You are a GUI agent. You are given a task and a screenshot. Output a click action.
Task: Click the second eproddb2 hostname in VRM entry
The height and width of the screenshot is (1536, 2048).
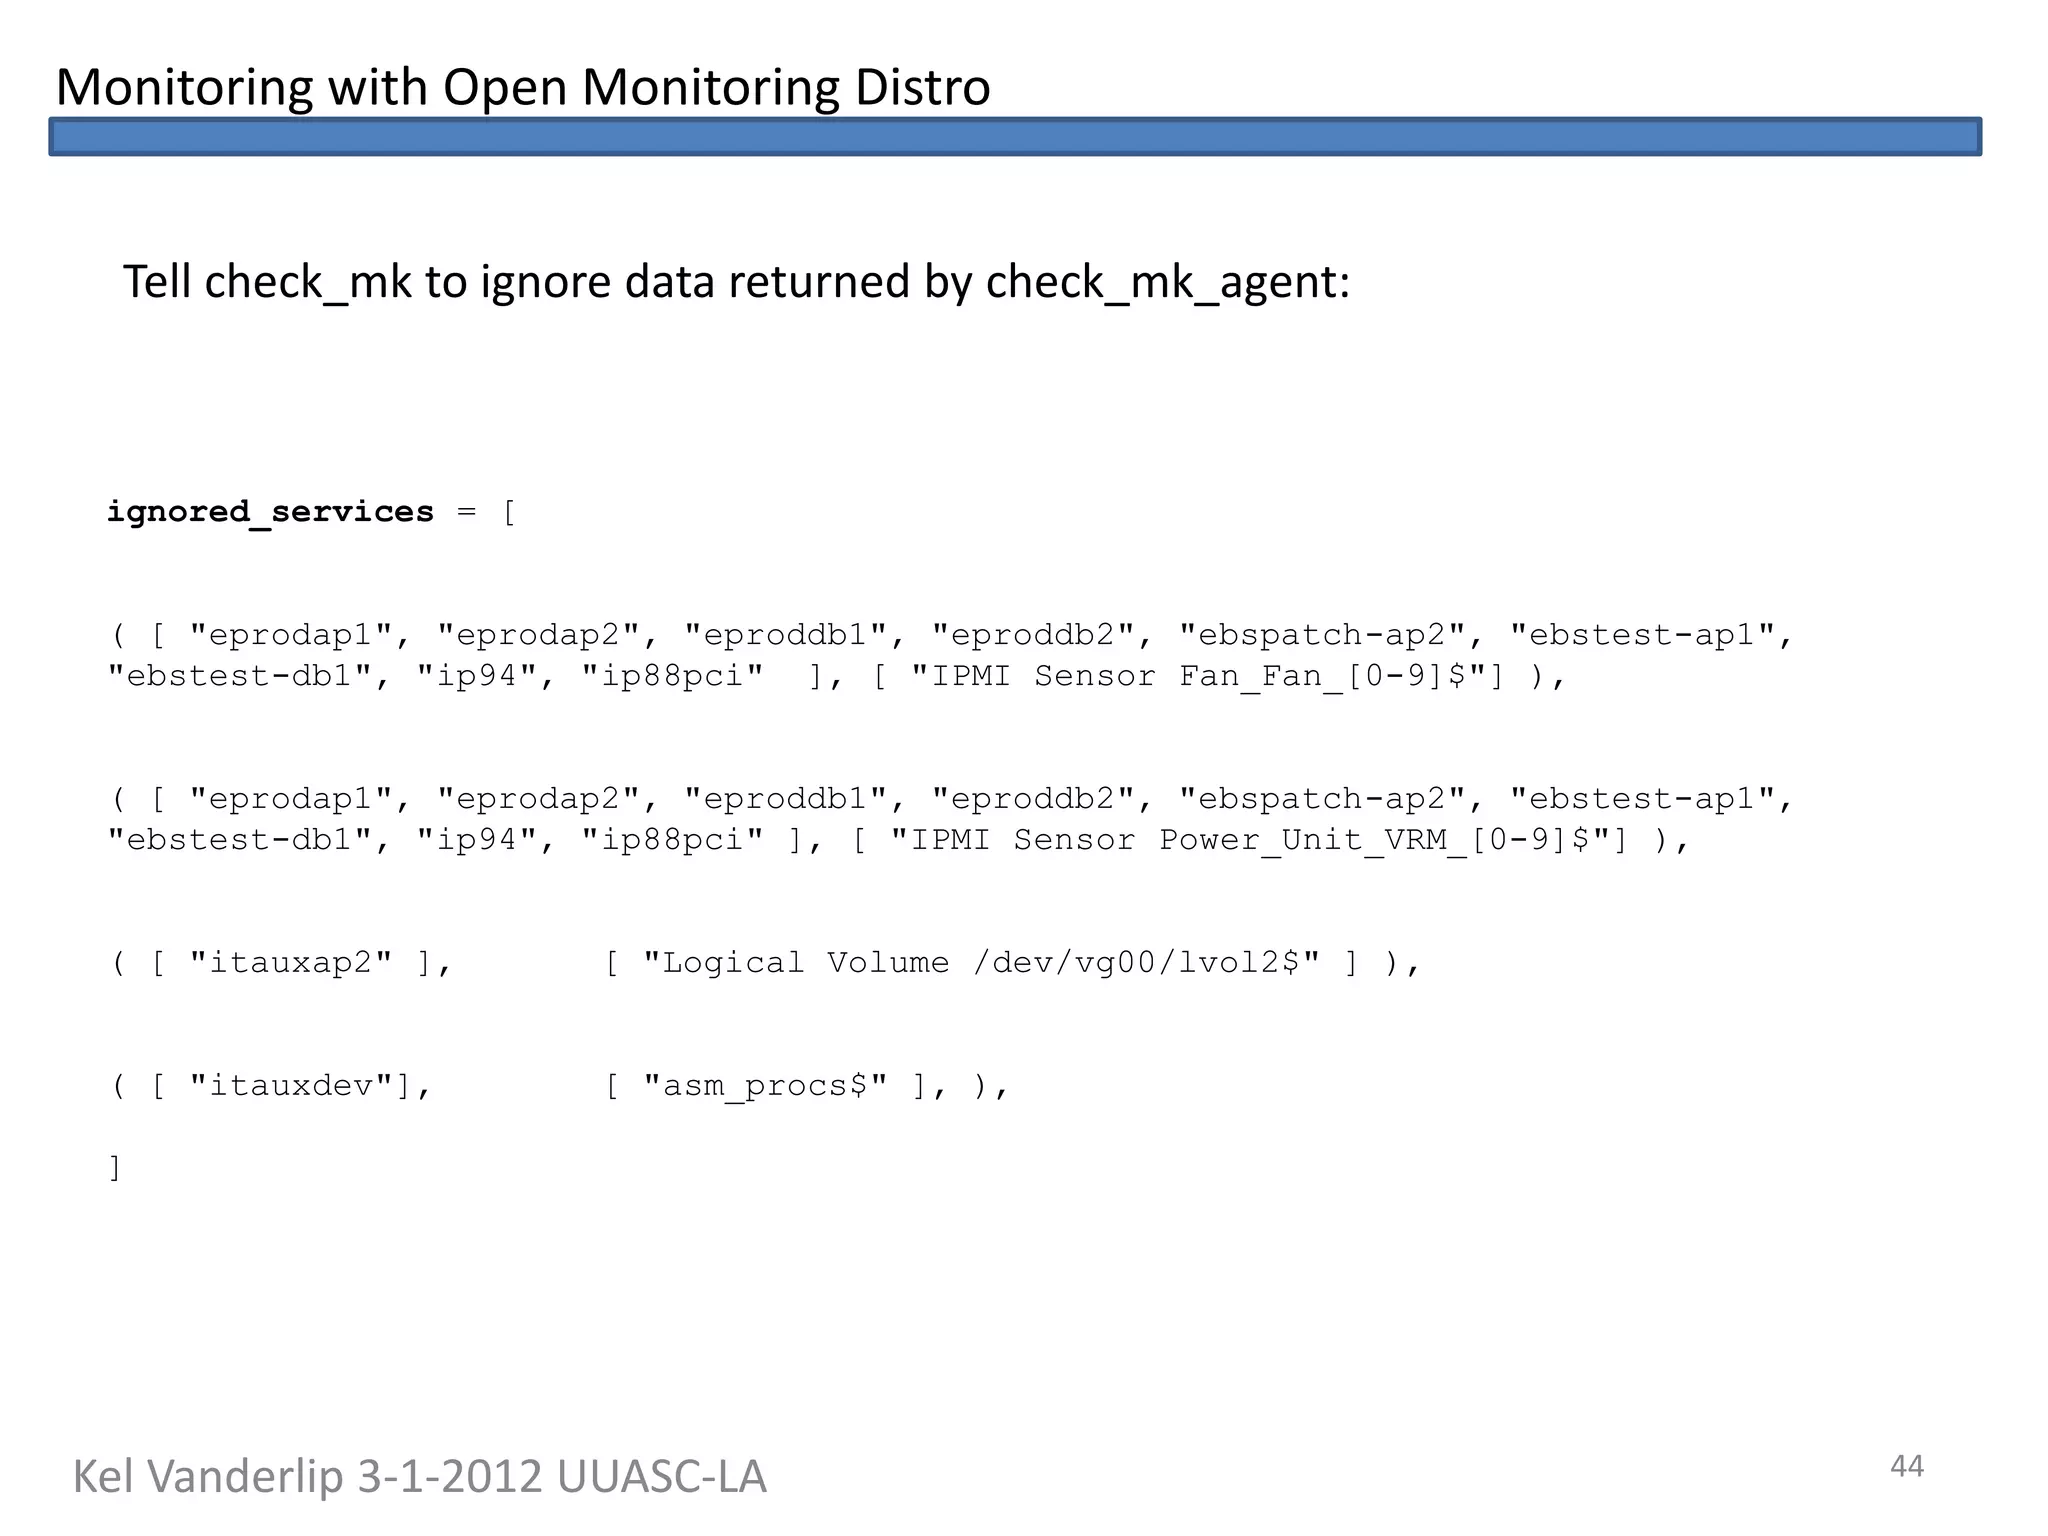(x=1033, y=799)
